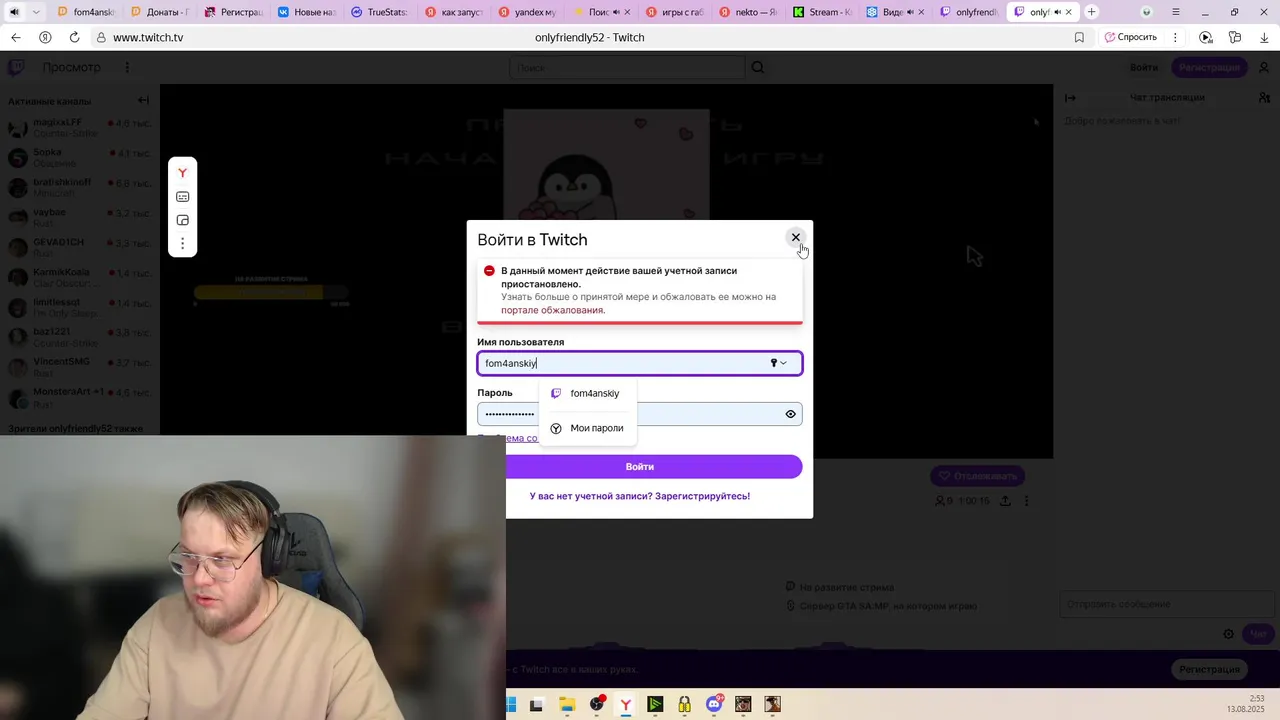Bookmark this page with the bookmark icon
Image resolution: width=1280 pixels, height=720 pixels.
[x=1079, y=37]
